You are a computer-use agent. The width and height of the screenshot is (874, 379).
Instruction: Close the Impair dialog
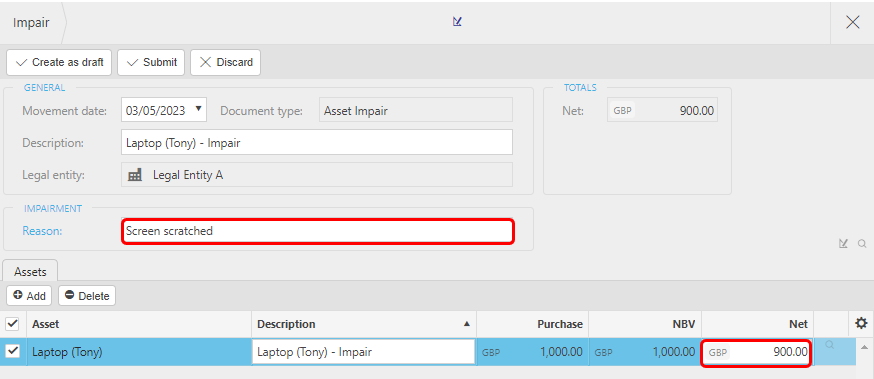tap(852, 22)
